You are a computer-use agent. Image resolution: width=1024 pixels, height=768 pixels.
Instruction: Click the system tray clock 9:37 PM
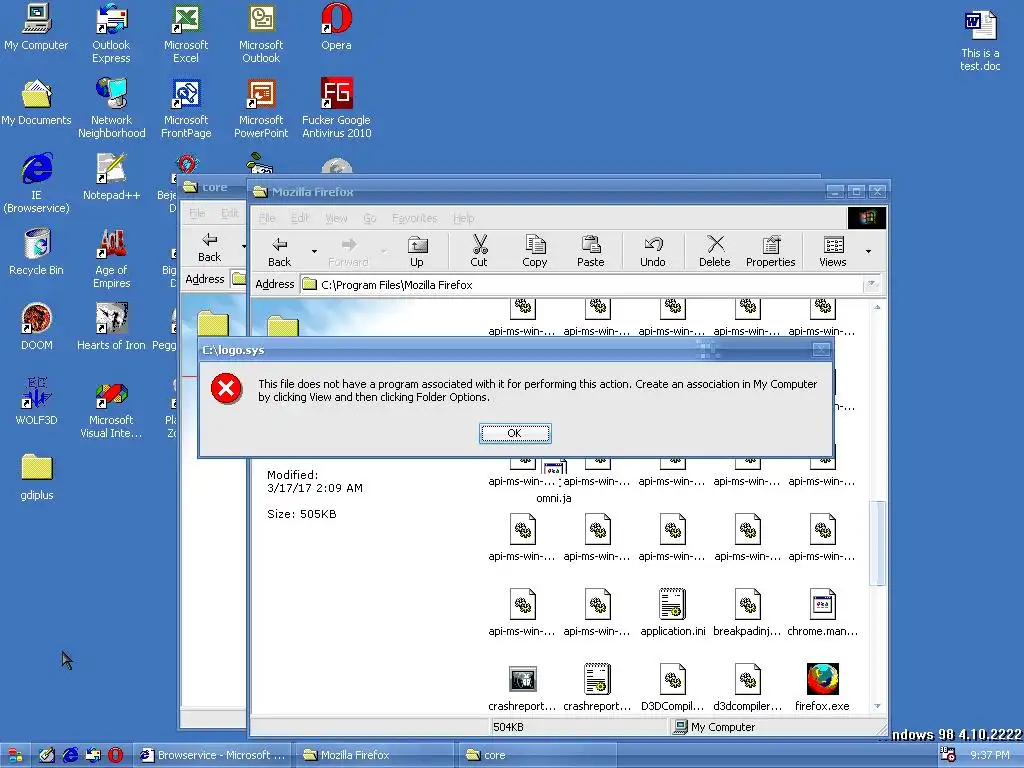tap(989, 755)
